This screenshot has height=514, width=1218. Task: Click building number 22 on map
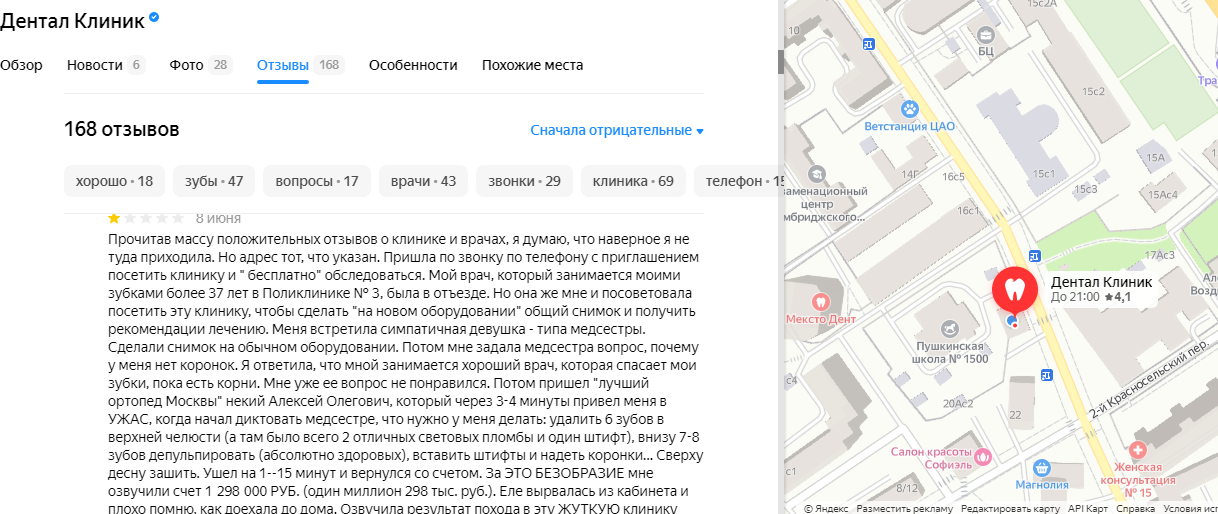[1016, 414]
